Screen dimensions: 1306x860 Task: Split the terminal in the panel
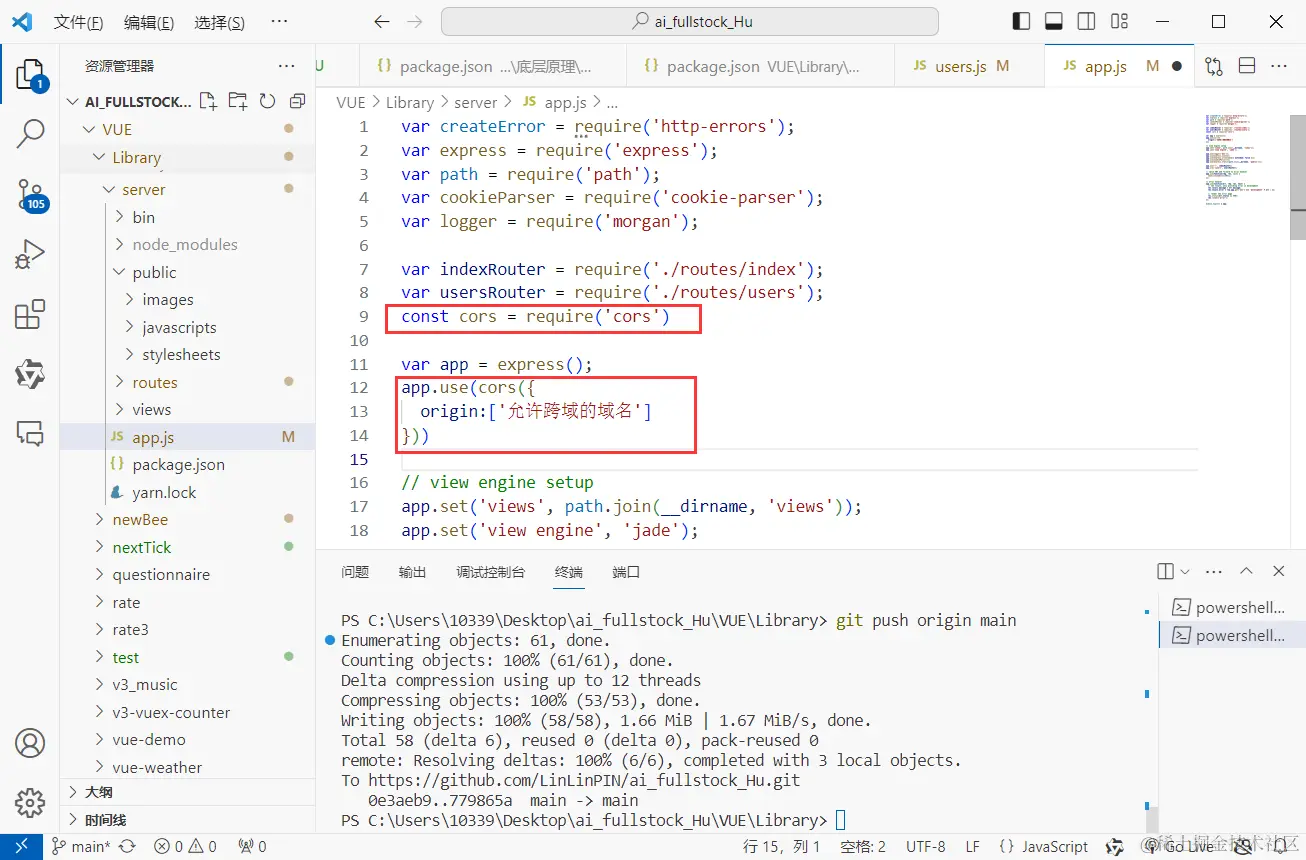point(1166,571)
